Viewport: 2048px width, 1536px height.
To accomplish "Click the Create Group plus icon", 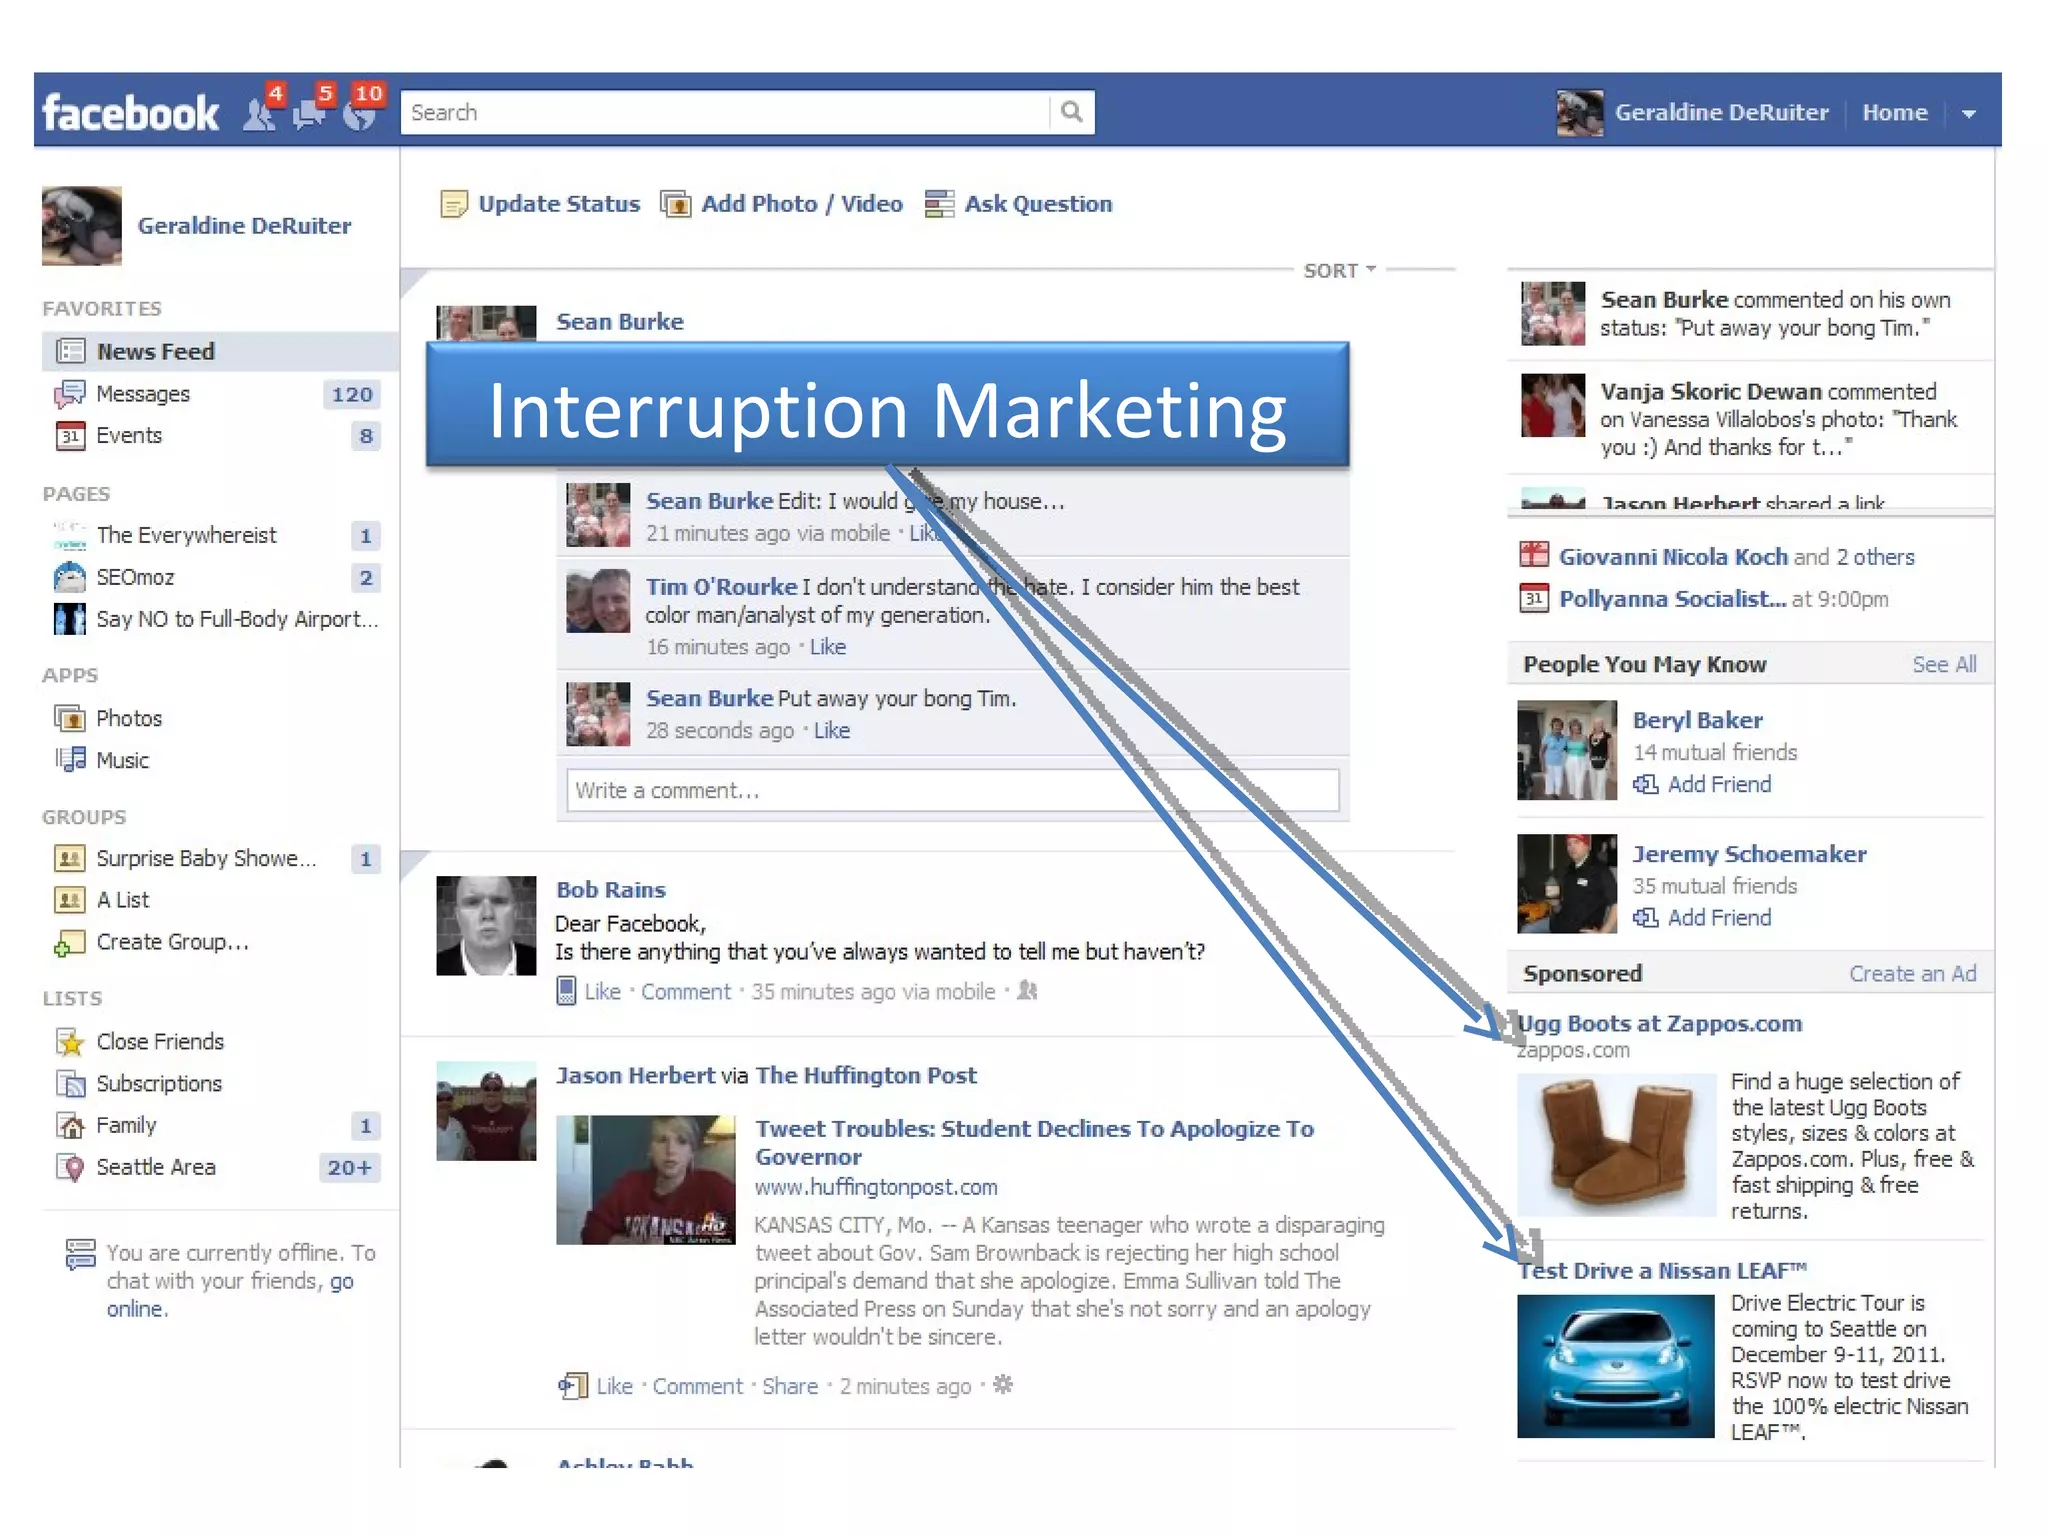I will (69, 943).
